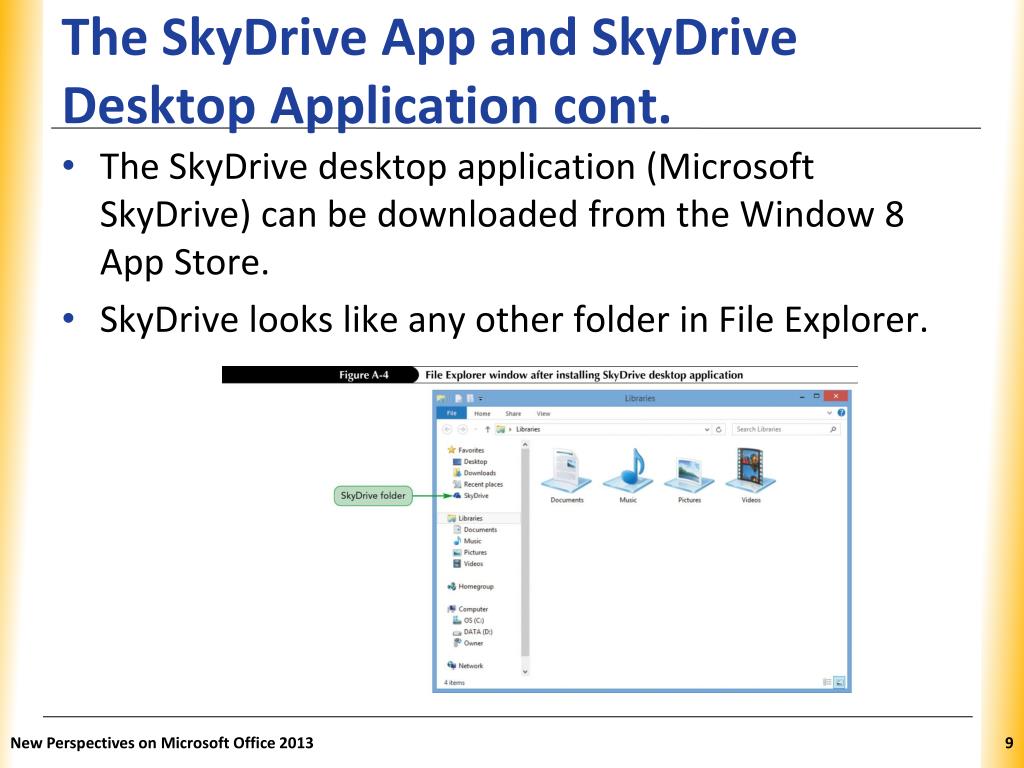Viewport: 1024px width, 768px height.
Task: Open quick access toolbar customize dropdown
Action: pos(481,398)
